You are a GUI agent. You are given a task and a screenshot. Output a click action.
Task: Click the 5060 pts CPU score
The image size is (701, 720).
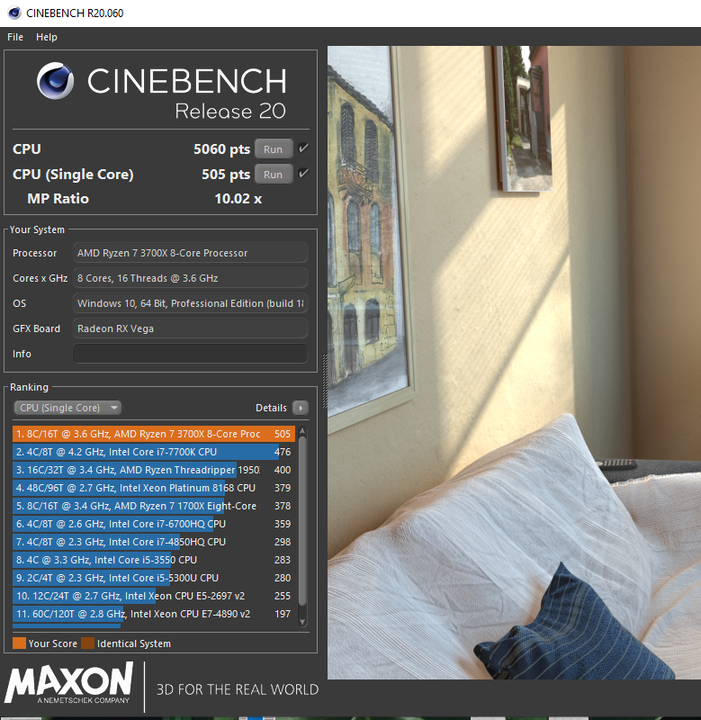[x=222, y=149]
